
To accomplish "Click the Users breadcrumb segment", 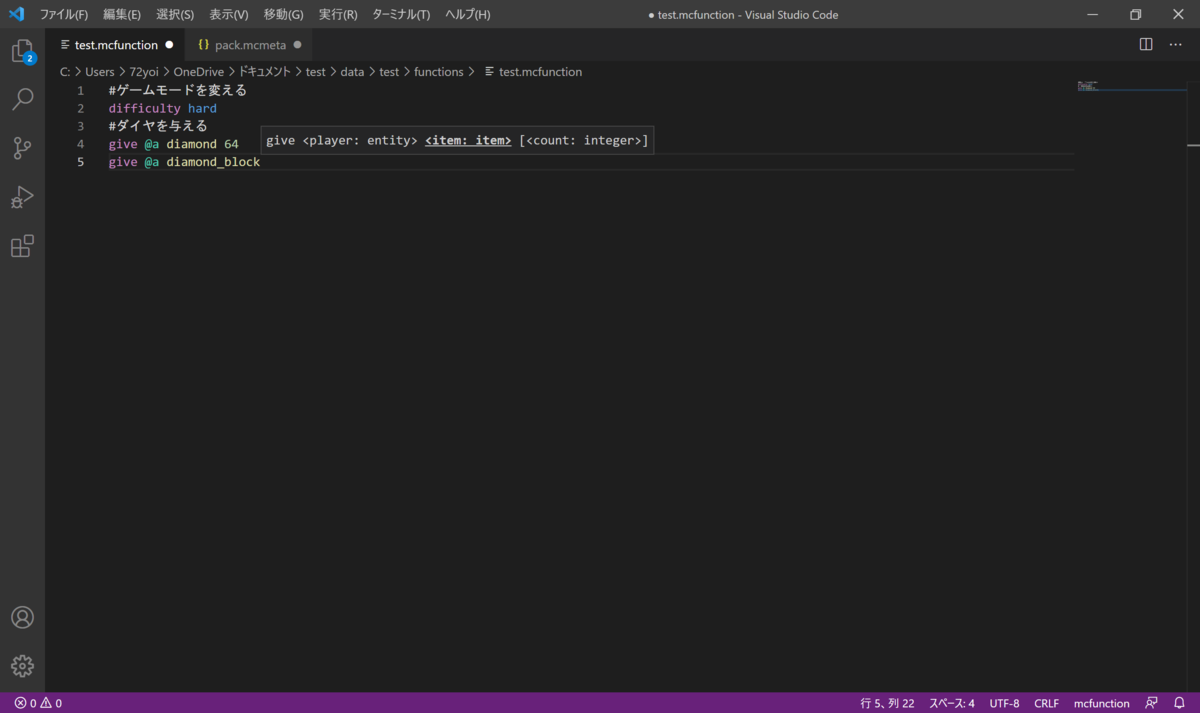I will coord(100,72).
